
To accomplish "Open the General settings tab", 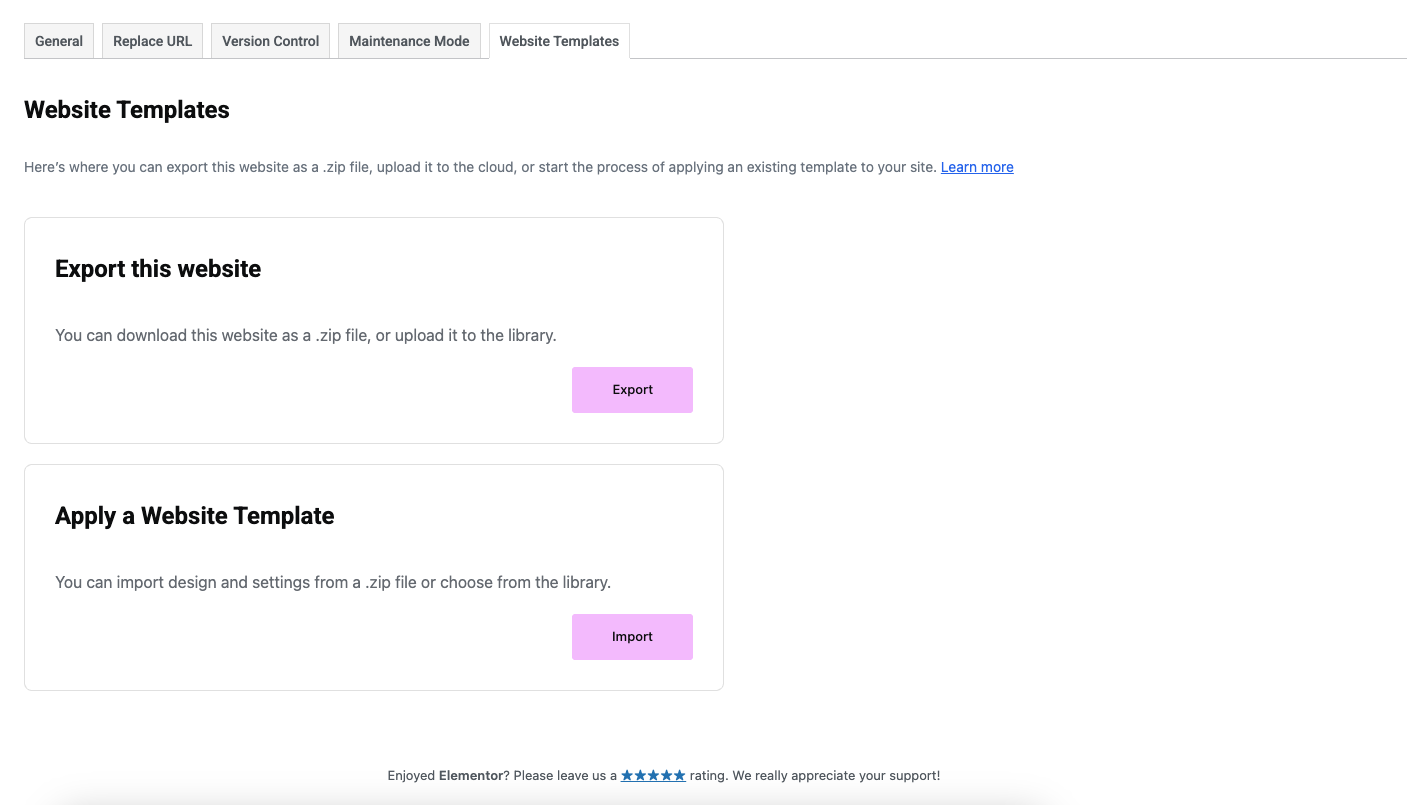I will [59, 41].
